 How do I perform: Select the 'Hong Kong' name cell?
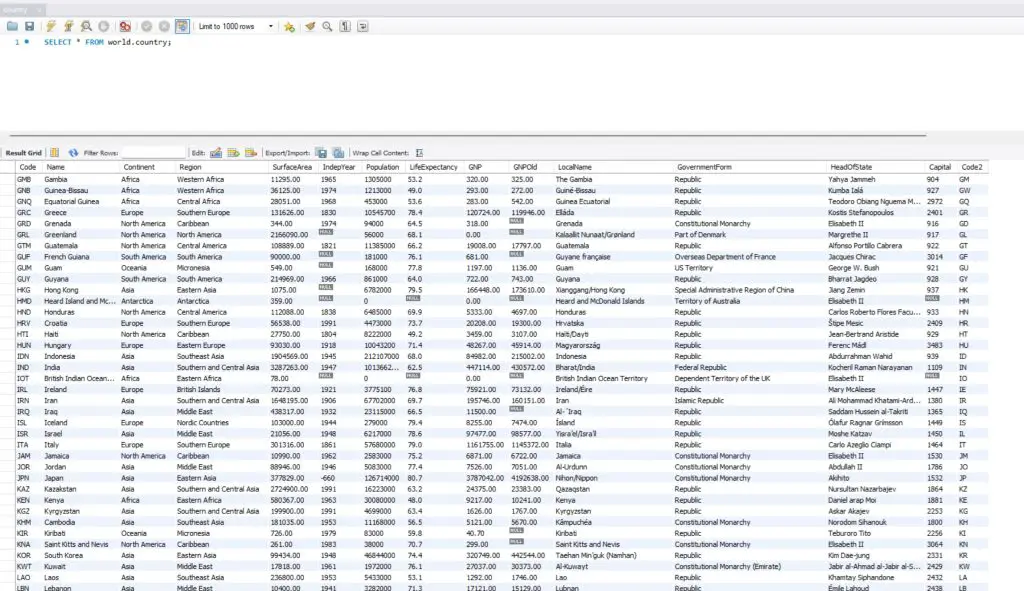pos(61,290)
